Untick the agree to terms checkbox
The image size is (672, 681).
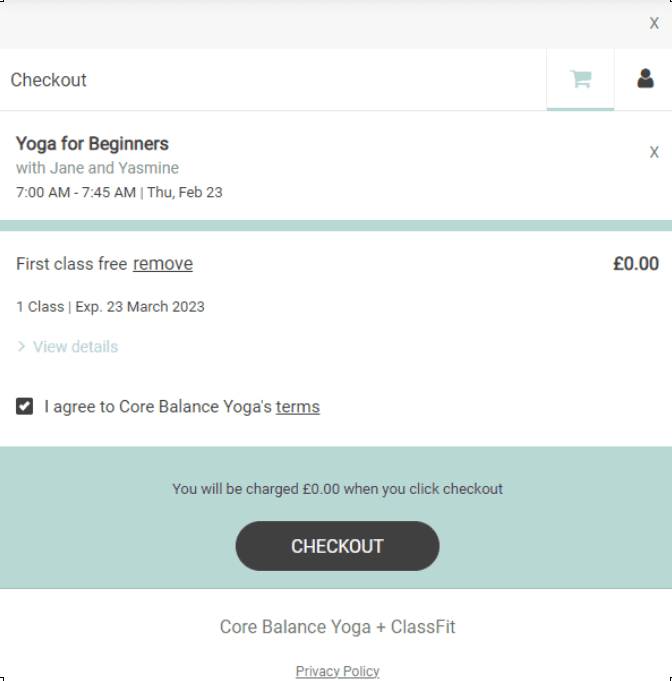[x=25, y=407]
